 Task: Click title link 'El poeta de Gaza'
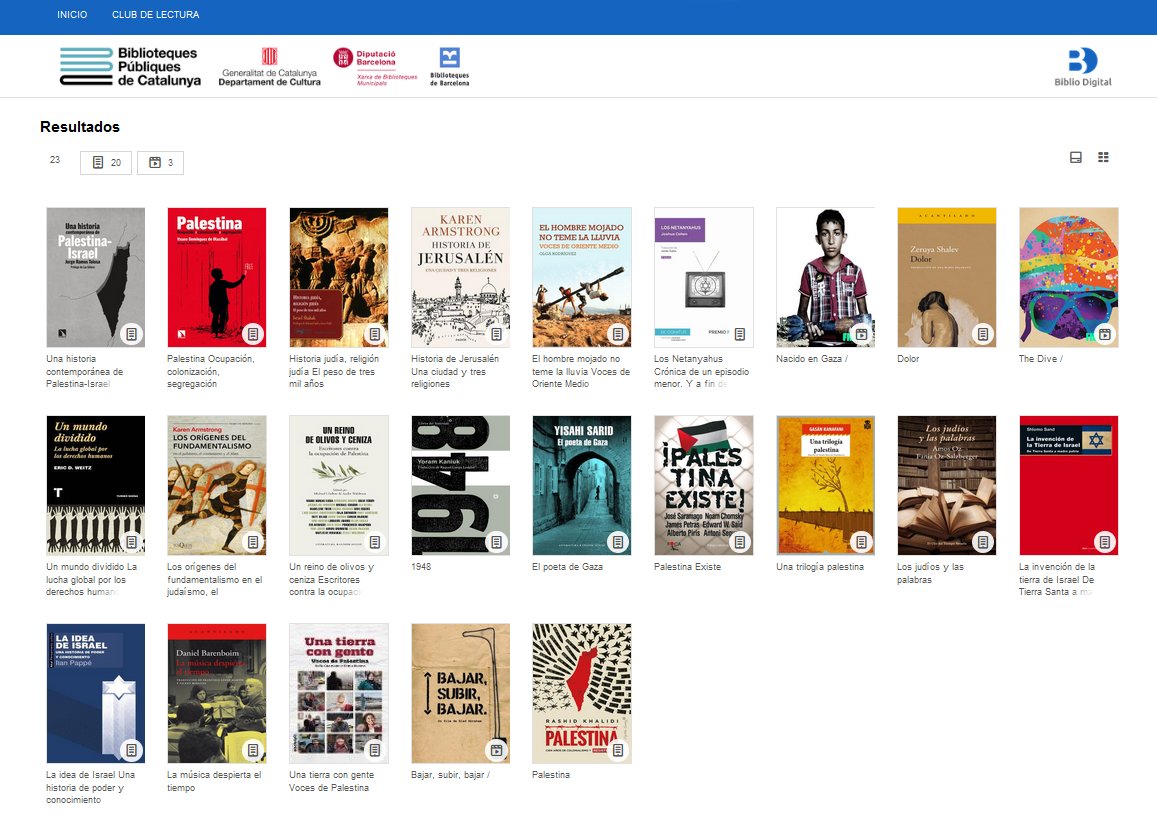[x=567, y=567]
